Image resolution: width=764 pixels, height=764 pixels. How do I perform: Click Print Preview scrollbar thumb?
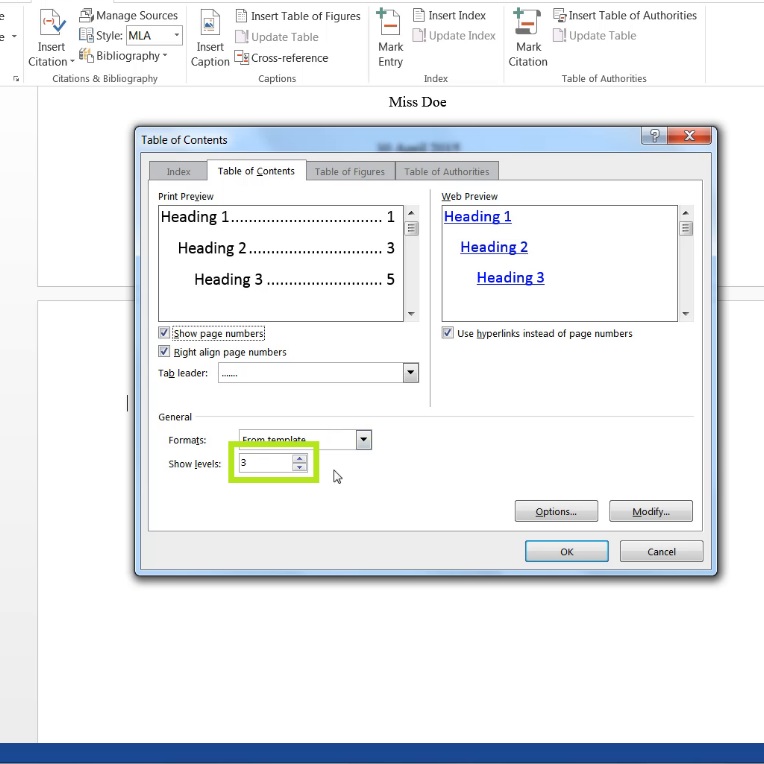pyautogui.click(x=412, y=228)
